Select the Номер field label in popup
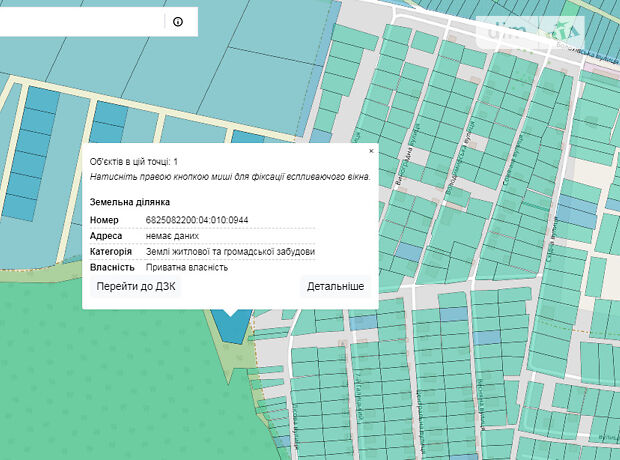The width and height of the screenshot is (620, 460). 104,220
